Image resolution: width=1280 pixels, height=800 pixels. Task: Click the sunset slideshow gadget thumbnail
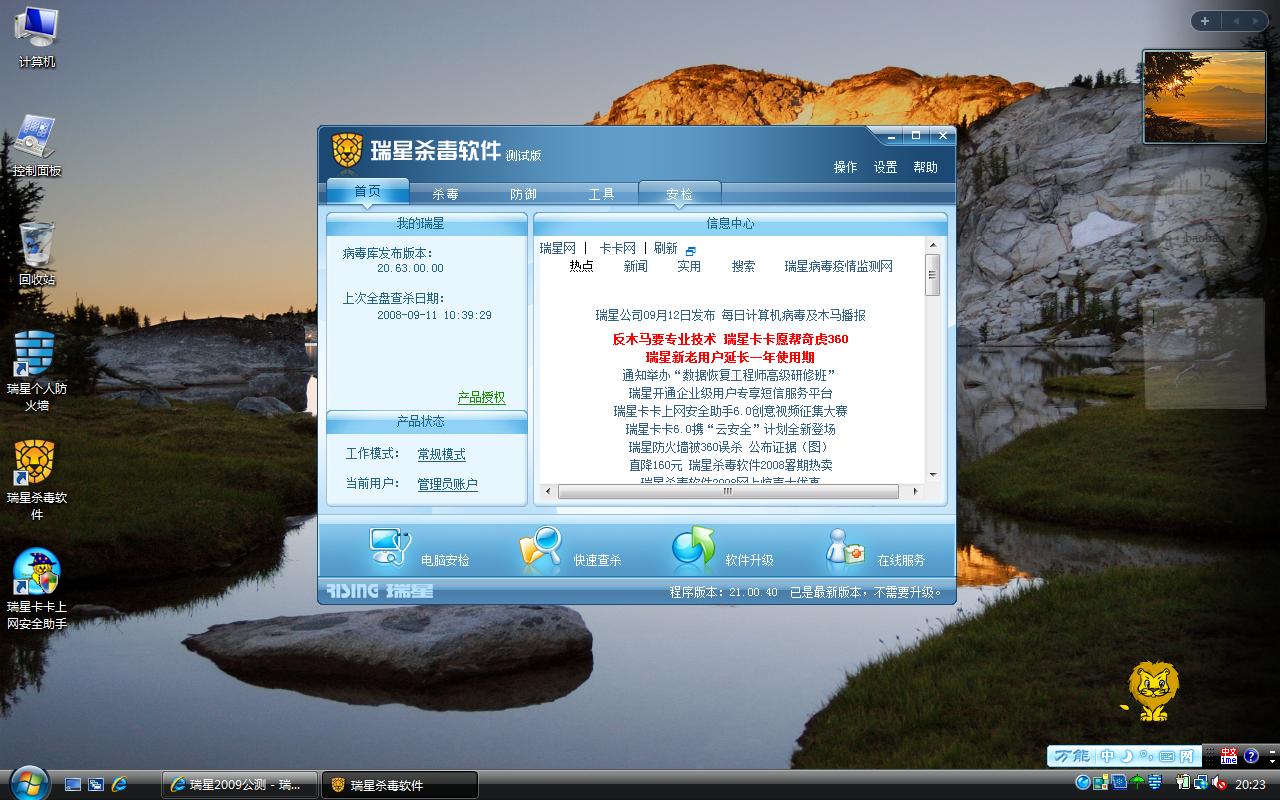tap(1203, 97)
